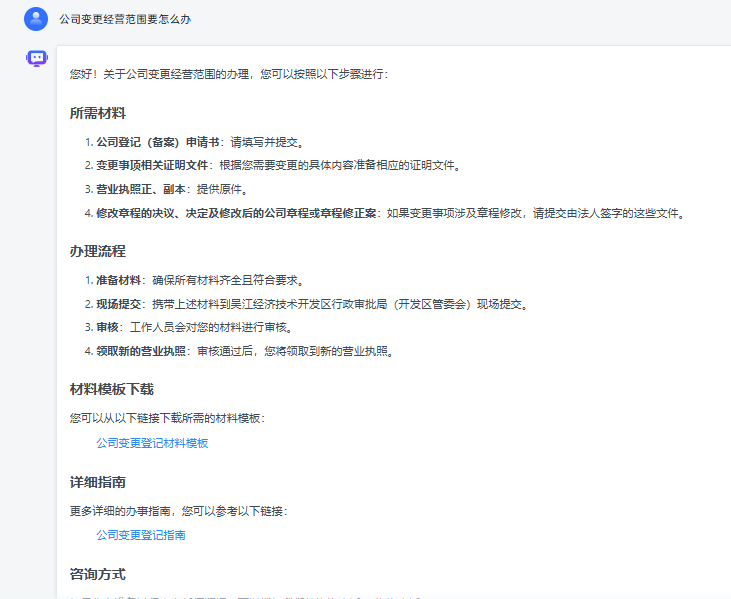Click the 材料模板下载 section heading
The width and height of the screenshot is (731, 599).
tap(111, 389)
